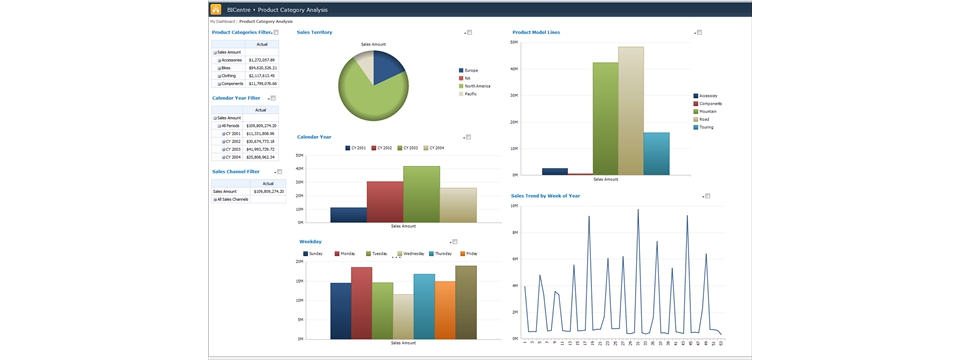Image resolution: width=960 pixels, height=360 pixels.
Task: Select the blue Europe pie slice
Action: tap(387, 66)
